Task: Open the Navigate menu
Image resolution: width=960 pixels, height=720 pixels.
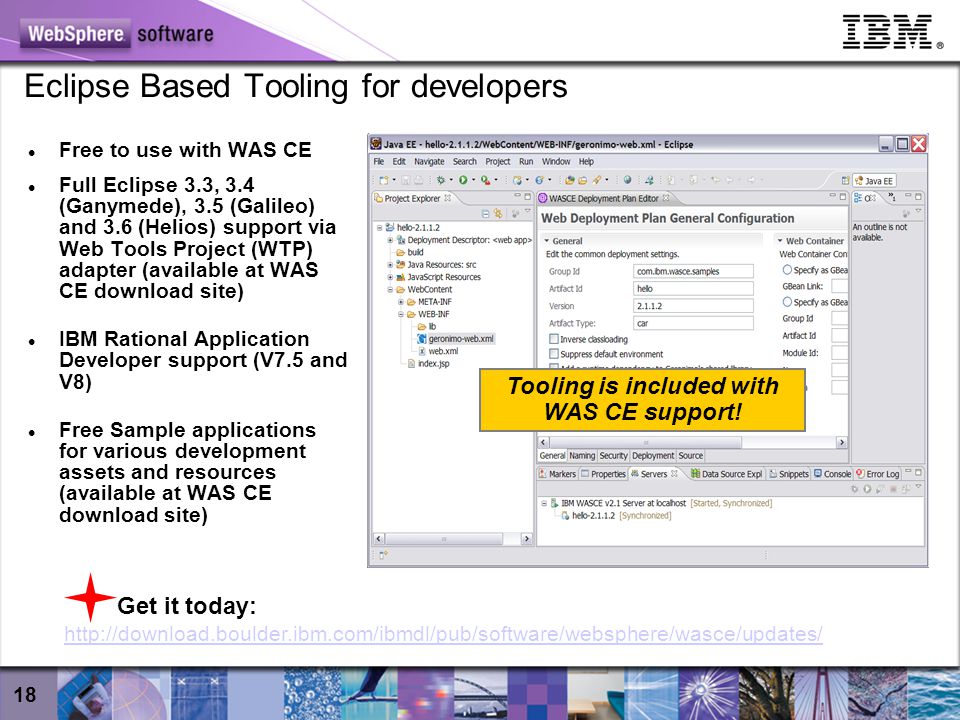Action: point(429,162)
